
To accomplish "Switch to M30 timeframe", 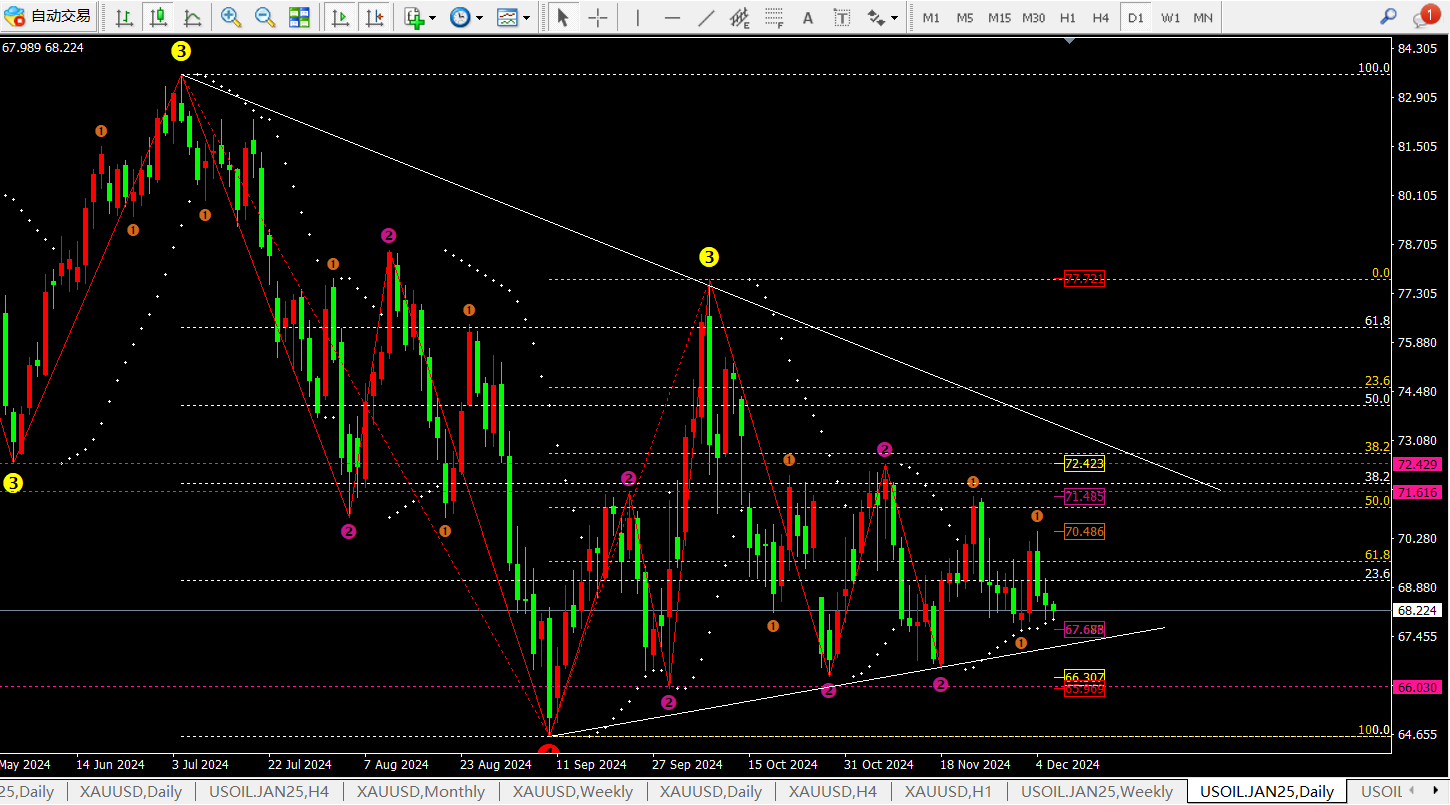I will 1034,17.
